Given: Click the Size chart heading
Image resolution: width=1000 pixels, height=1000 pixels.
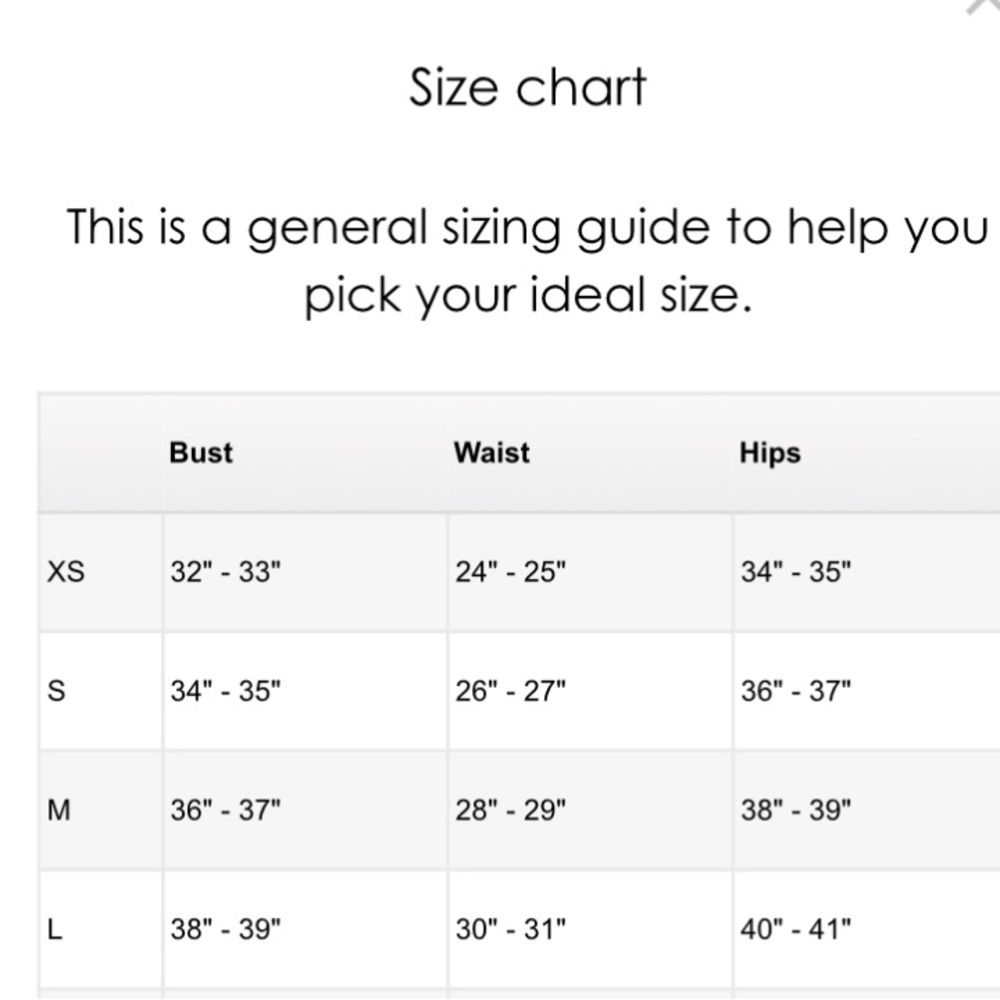Looking at the screenshot, I should pyautogui.click(x=527, y=87).
